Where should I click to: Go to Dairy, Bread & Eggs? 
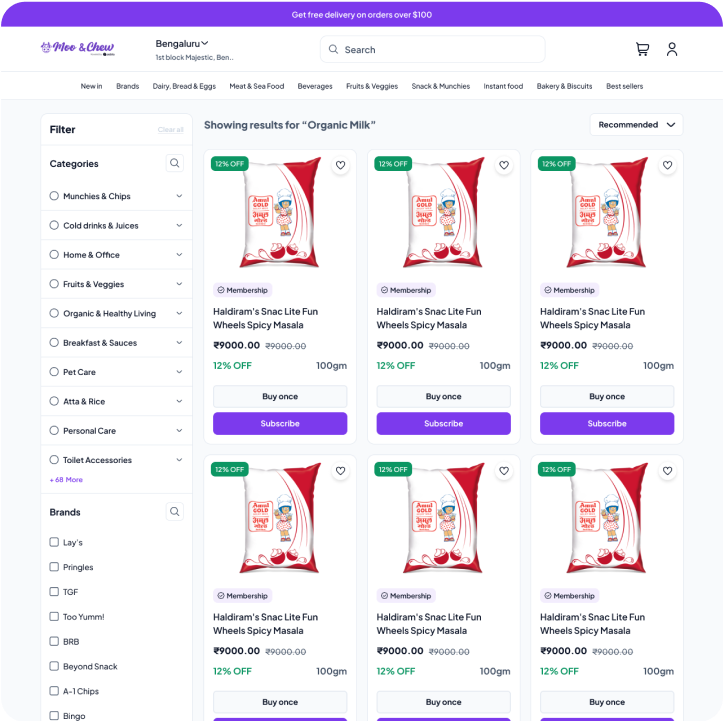click(x=184, y=86)
